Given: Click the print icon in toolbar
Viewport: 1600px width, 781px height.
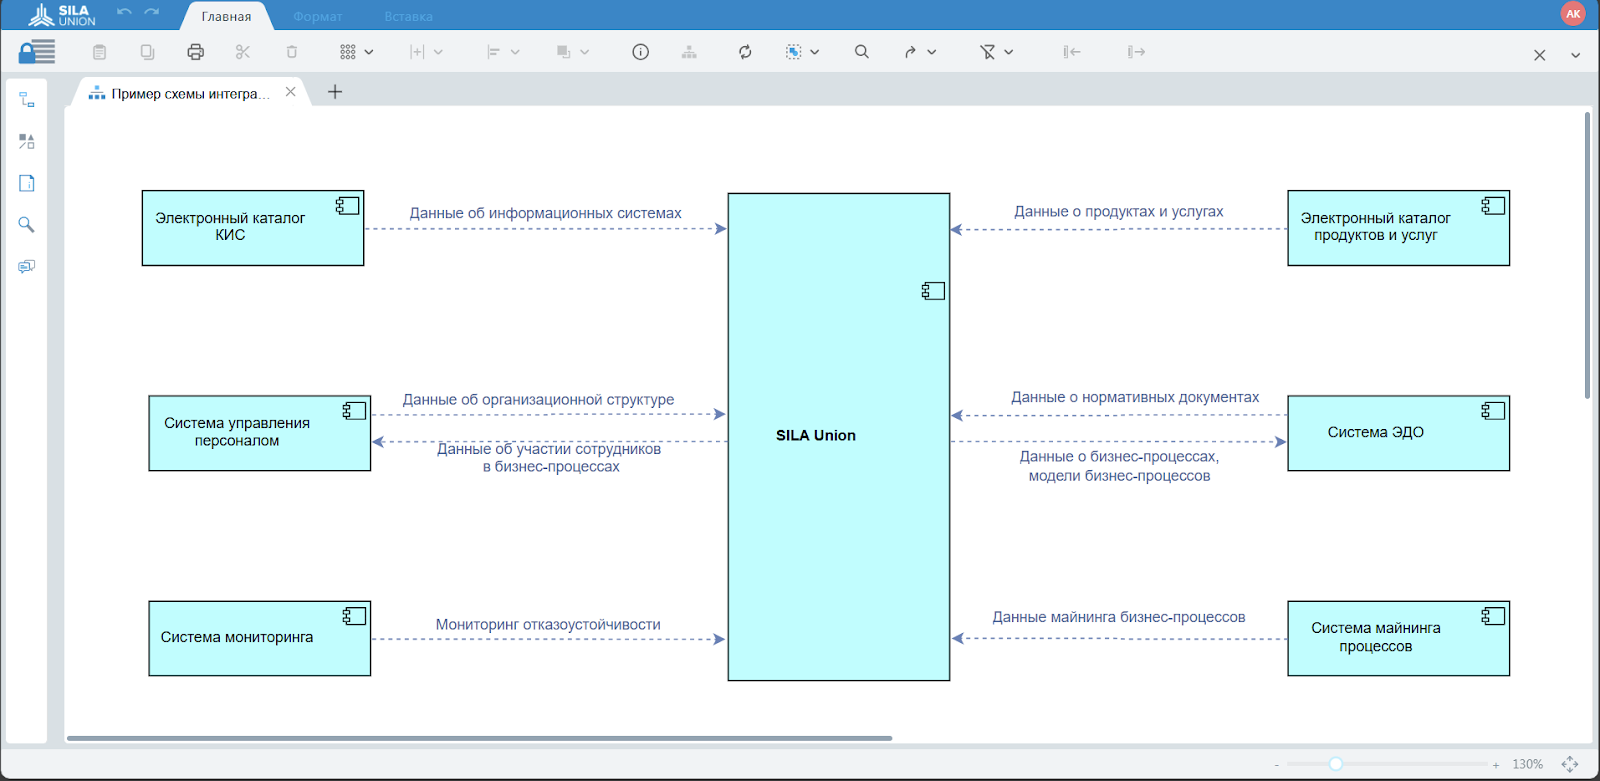Looking at the screenshot, I should click(195, 52).
